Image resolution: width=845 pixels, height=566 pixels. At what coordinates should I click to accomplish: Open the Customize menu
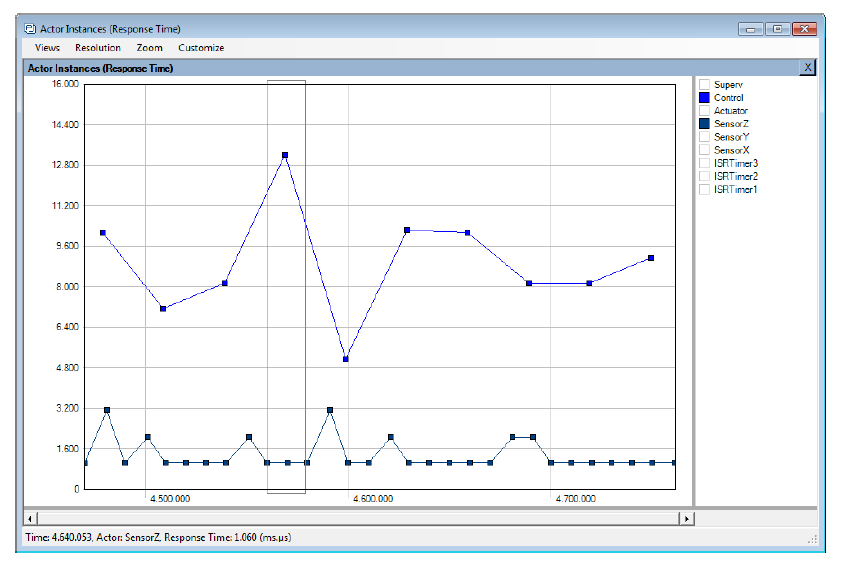201,48
